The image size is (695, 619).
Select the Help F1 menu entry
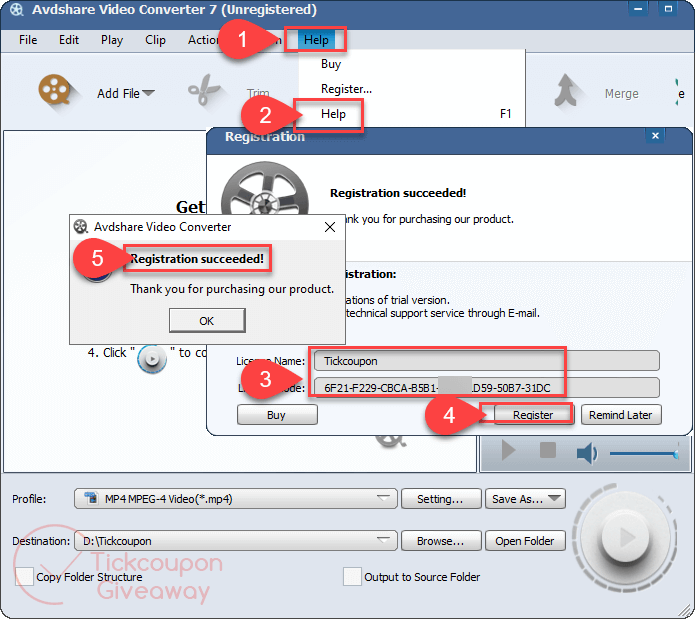[x=412, y=114]
